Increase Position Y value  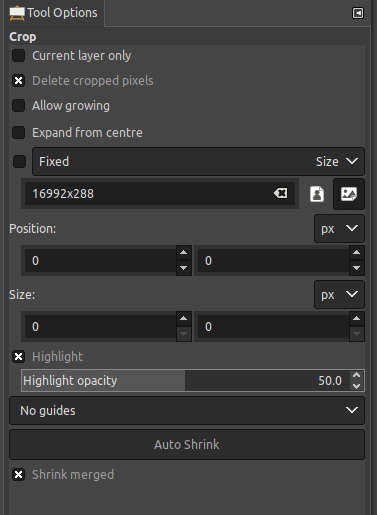357,253
